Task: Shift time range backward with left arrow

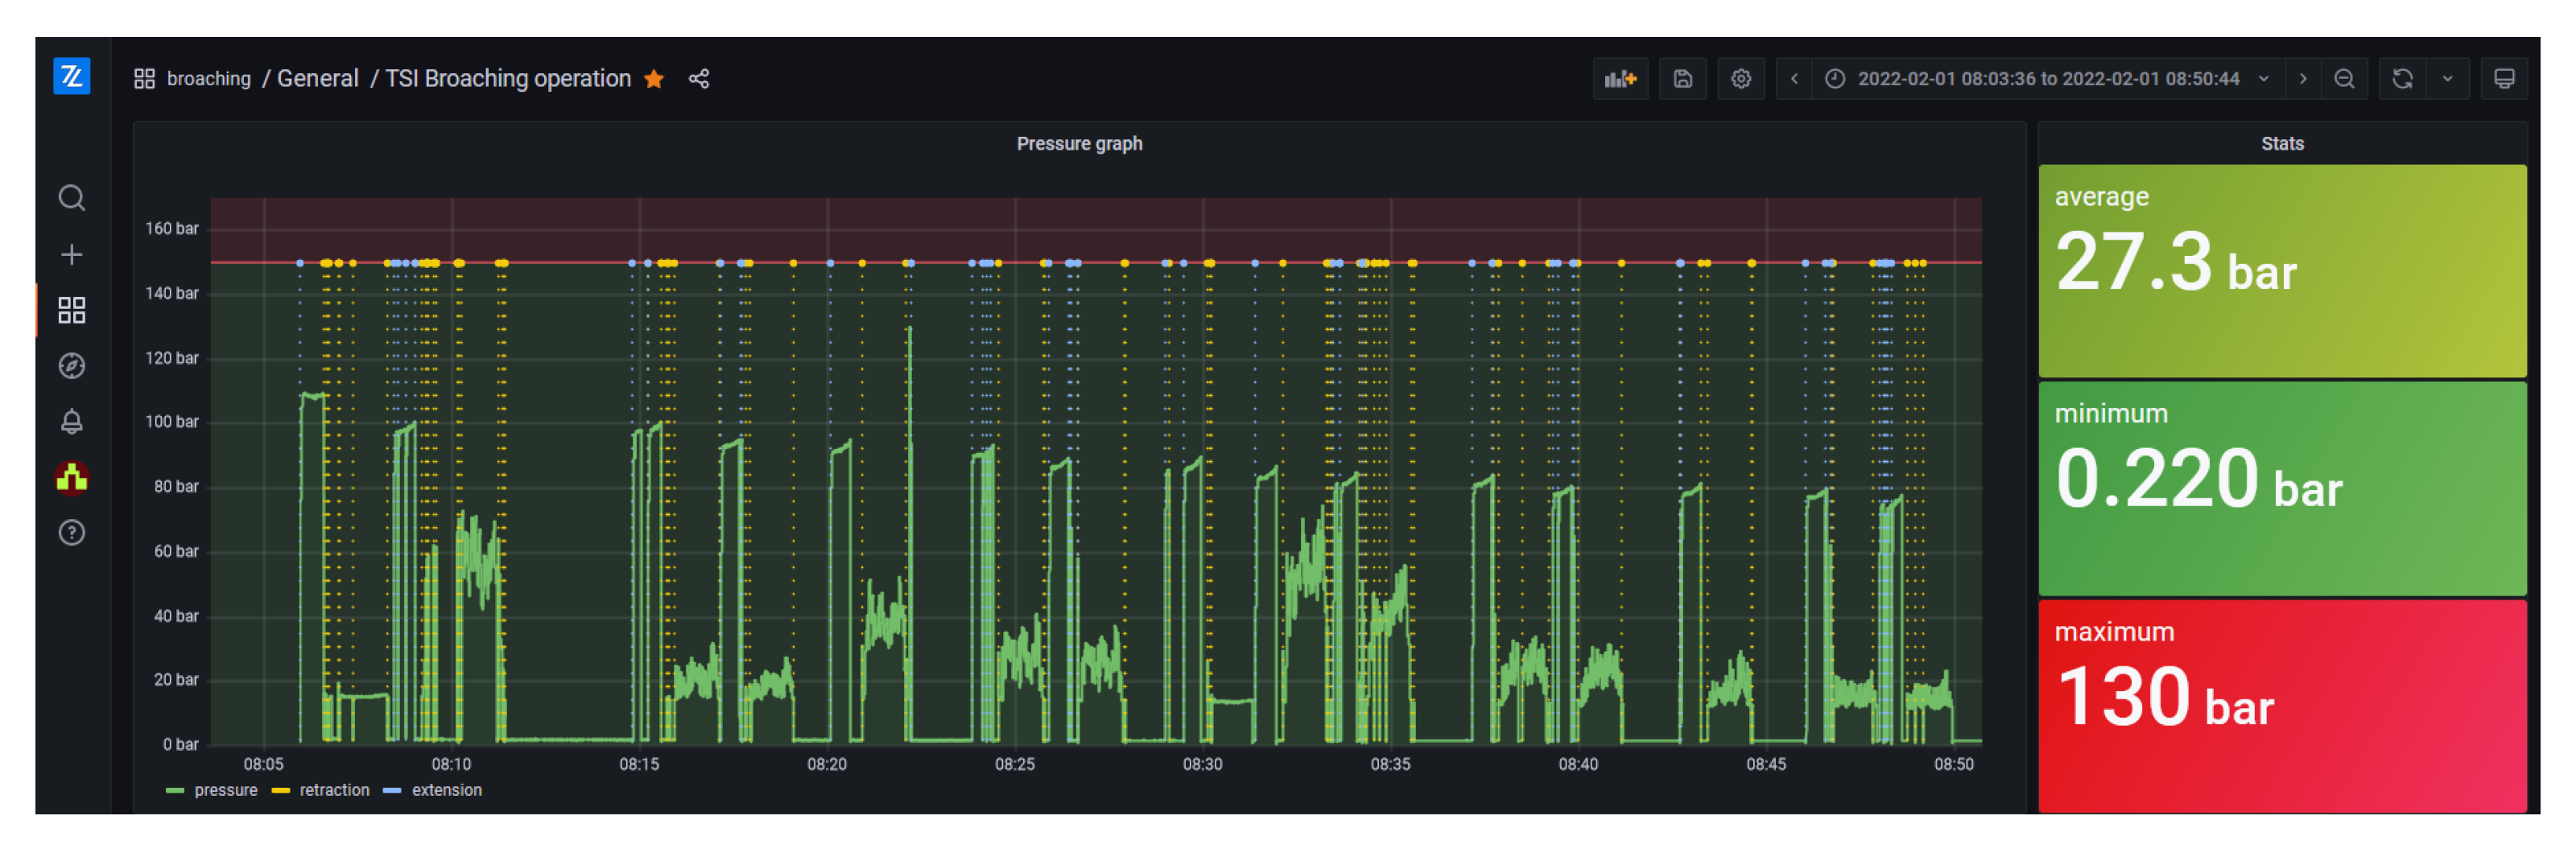Action: (1794, 79)
